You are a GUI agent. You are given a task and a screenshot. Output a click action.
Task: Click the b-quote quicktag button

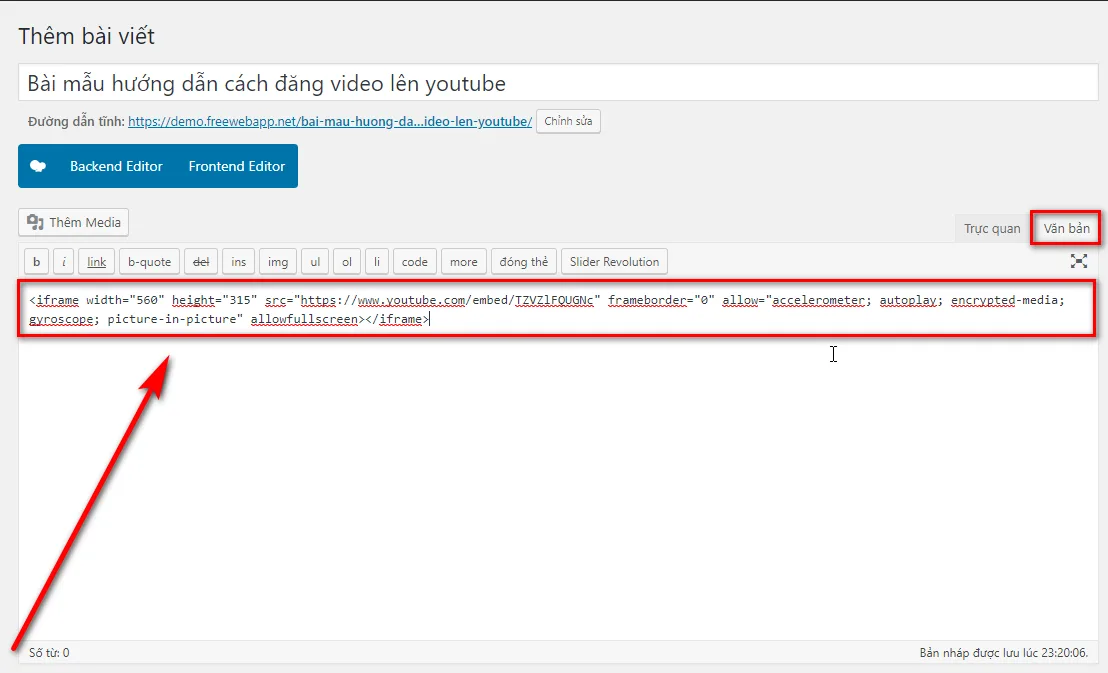point(149,262)
